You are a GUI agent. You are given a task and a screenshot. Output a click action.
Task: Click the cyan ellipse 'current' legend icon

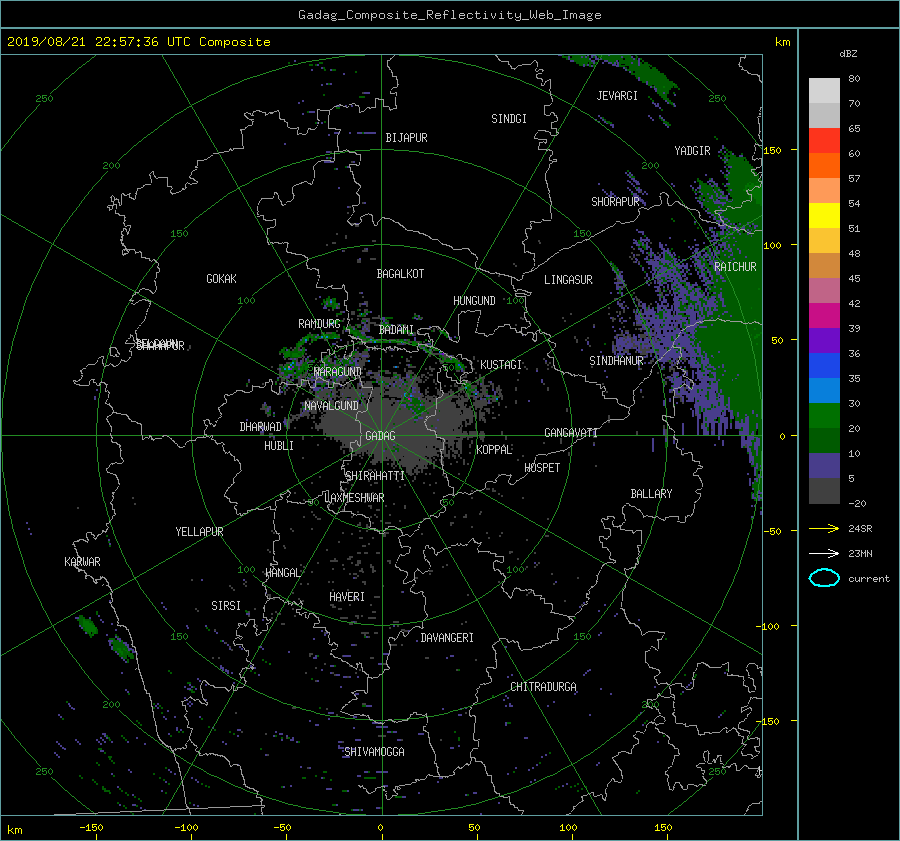pos(824,578)
